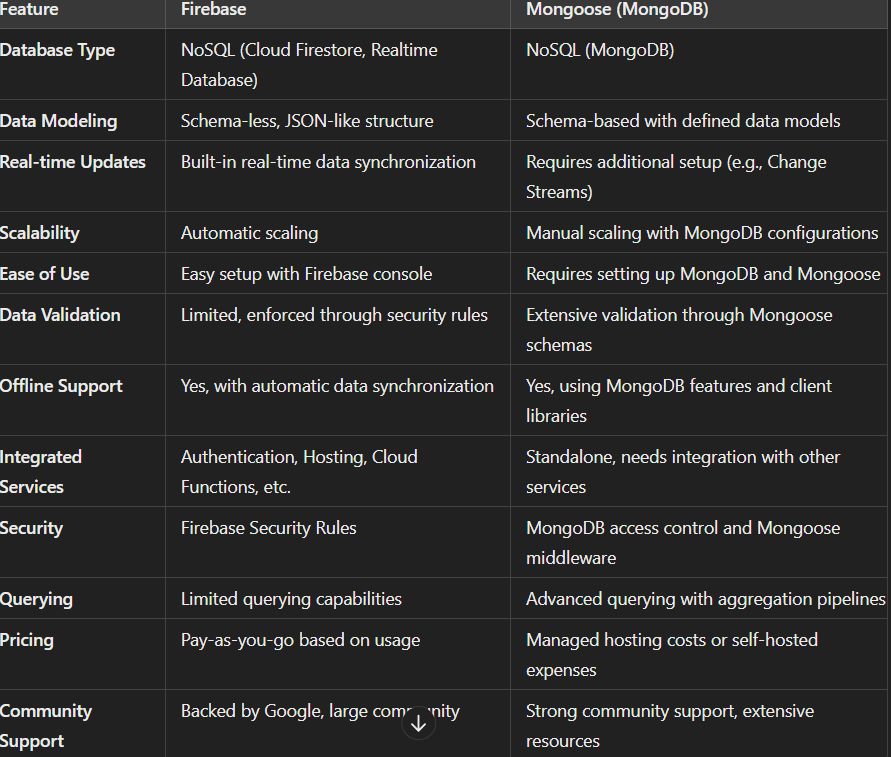The width and height of the screenshot is (891, 757).
Task: Click the Data Modeling row label
Action: 58,121
